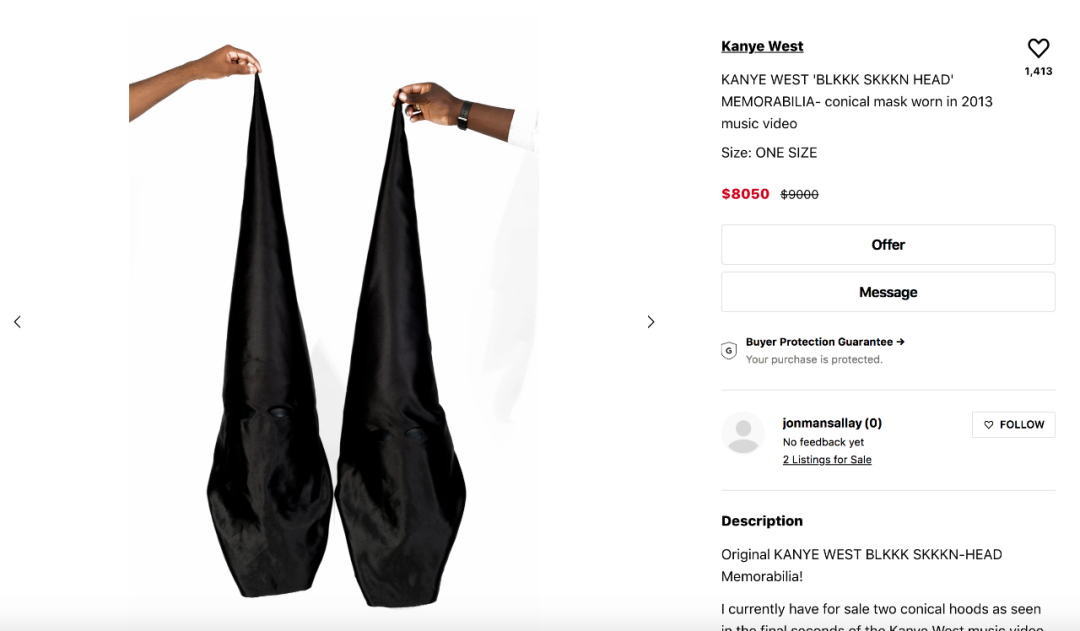1080x631 pixels.
Task: Show the previous product photo with left arrow
Action: 17,322
